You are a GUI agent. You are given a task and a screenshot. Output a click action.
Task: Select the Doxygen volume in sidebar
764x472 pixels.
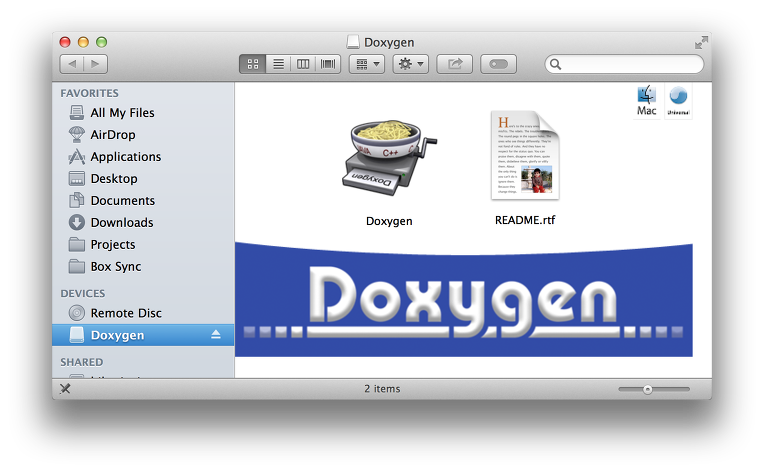click(143, 335)
